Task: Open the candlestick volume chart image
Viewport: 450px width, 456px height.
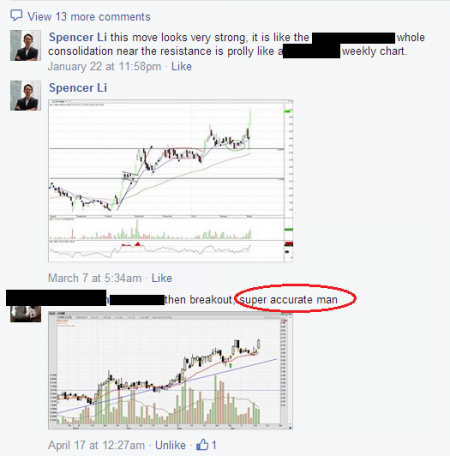Action: pos(171,370)
